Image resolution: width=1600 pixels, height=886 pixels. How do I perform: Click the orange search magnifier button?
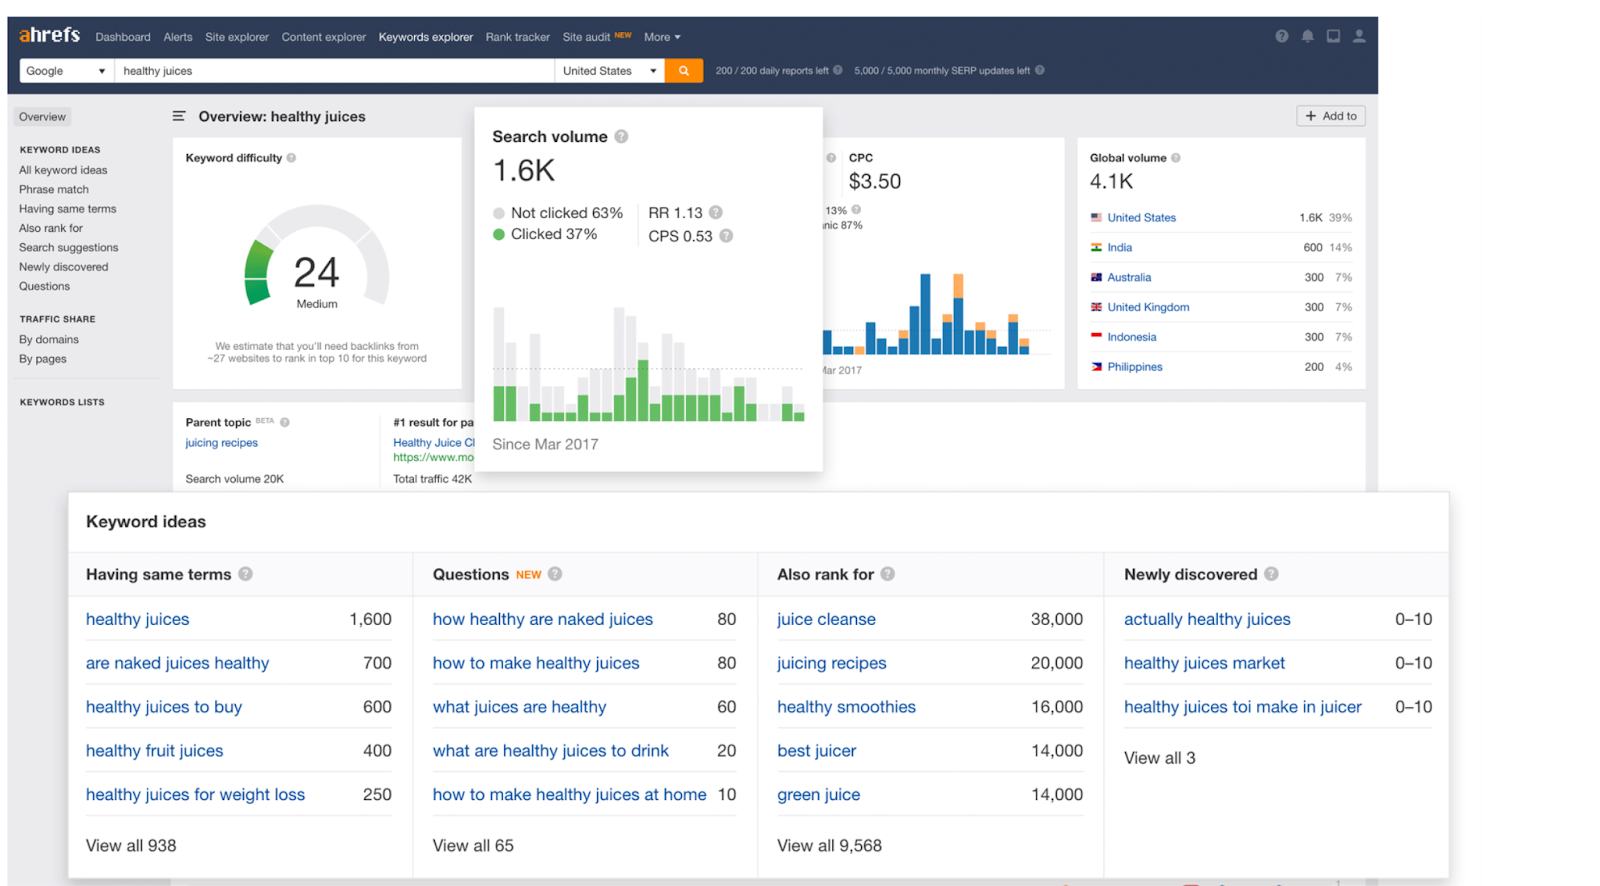click(684, 71)
